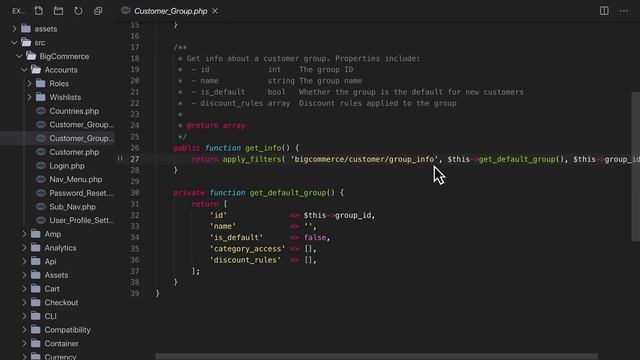The image size is (640, 360).
Task: Expand the Compatibility folder
Action: (x=24, y=330)
